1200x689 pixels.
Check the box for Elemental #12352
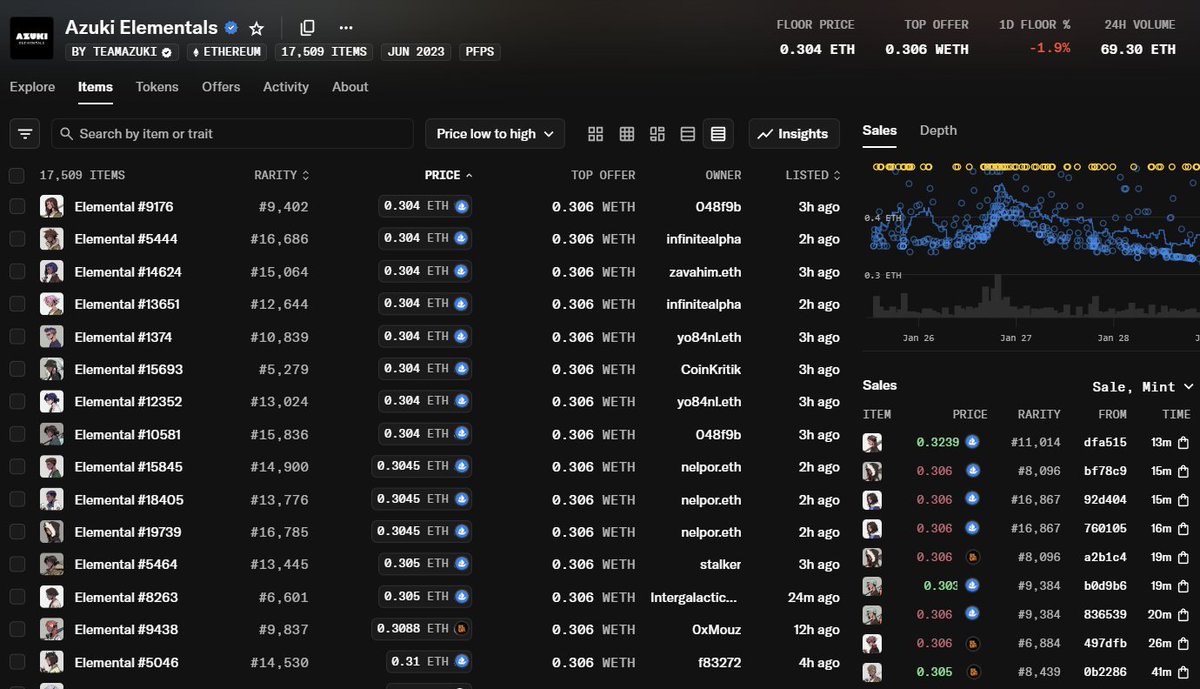[17, 401]
